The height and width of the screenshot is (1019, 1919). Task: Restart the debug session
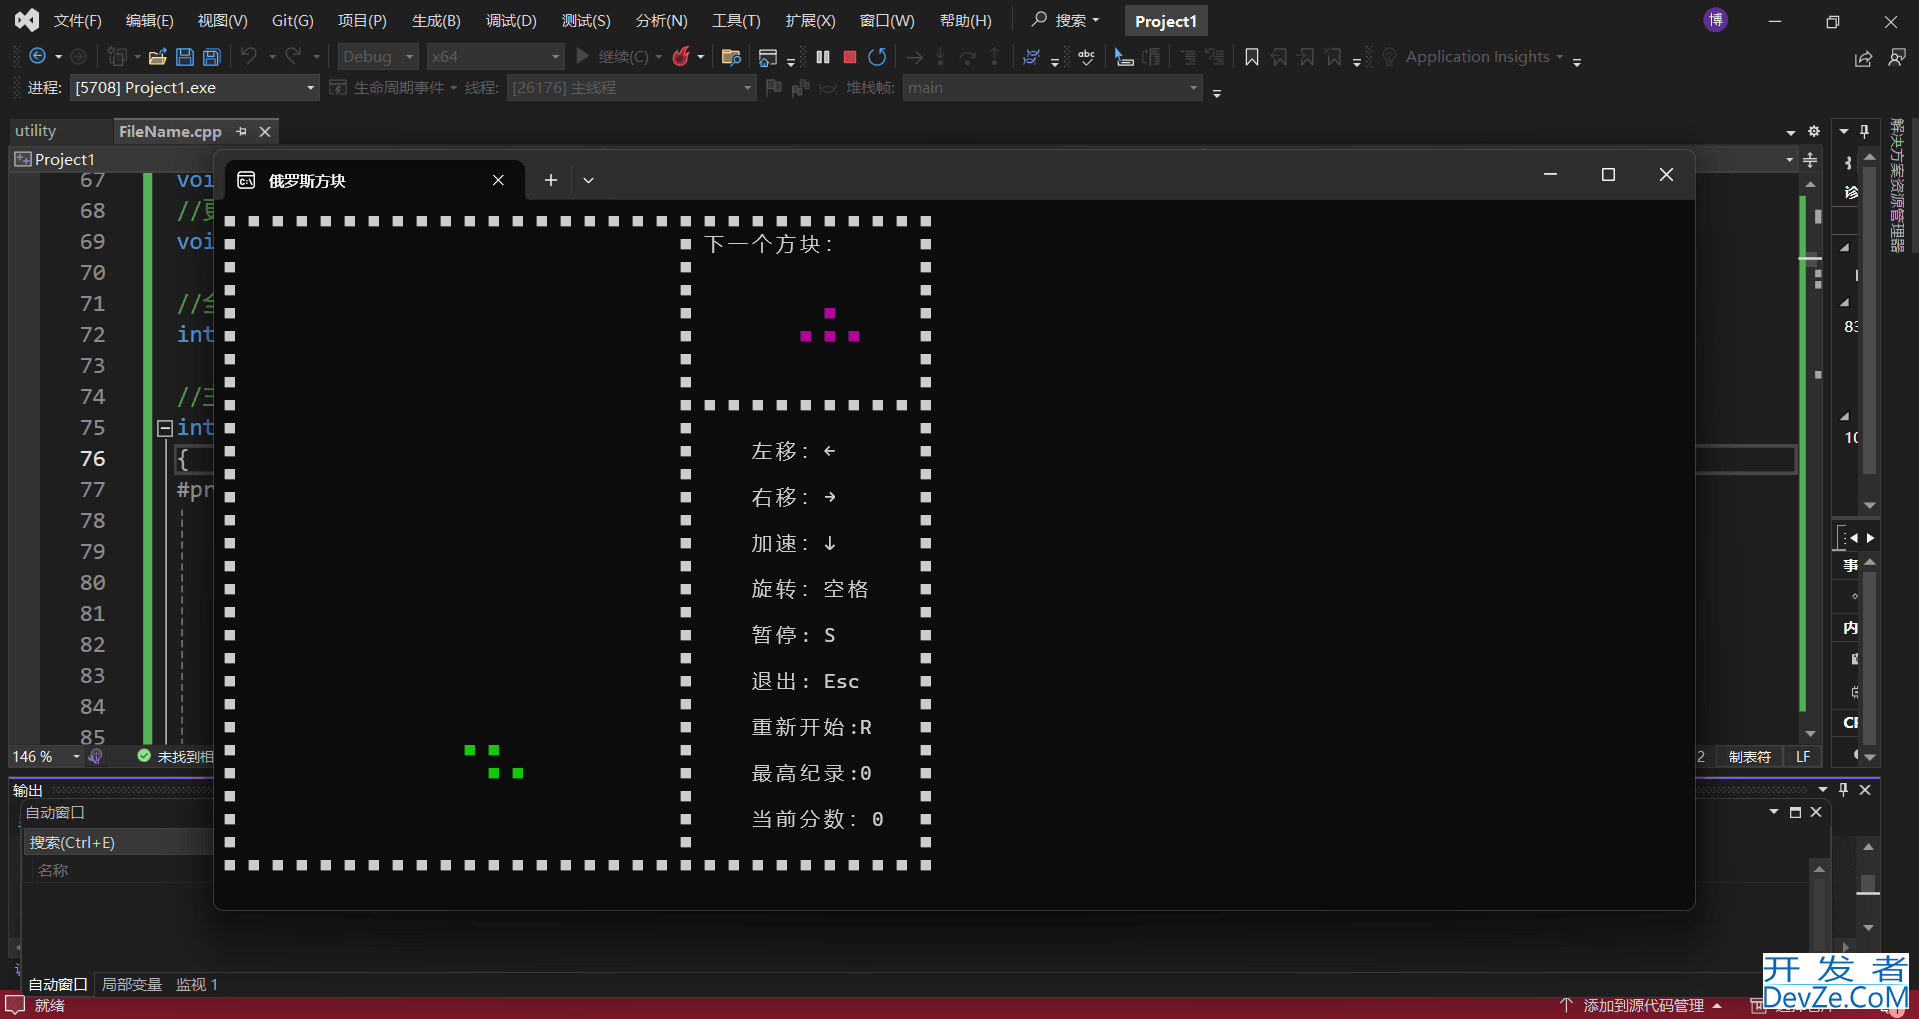877,57
